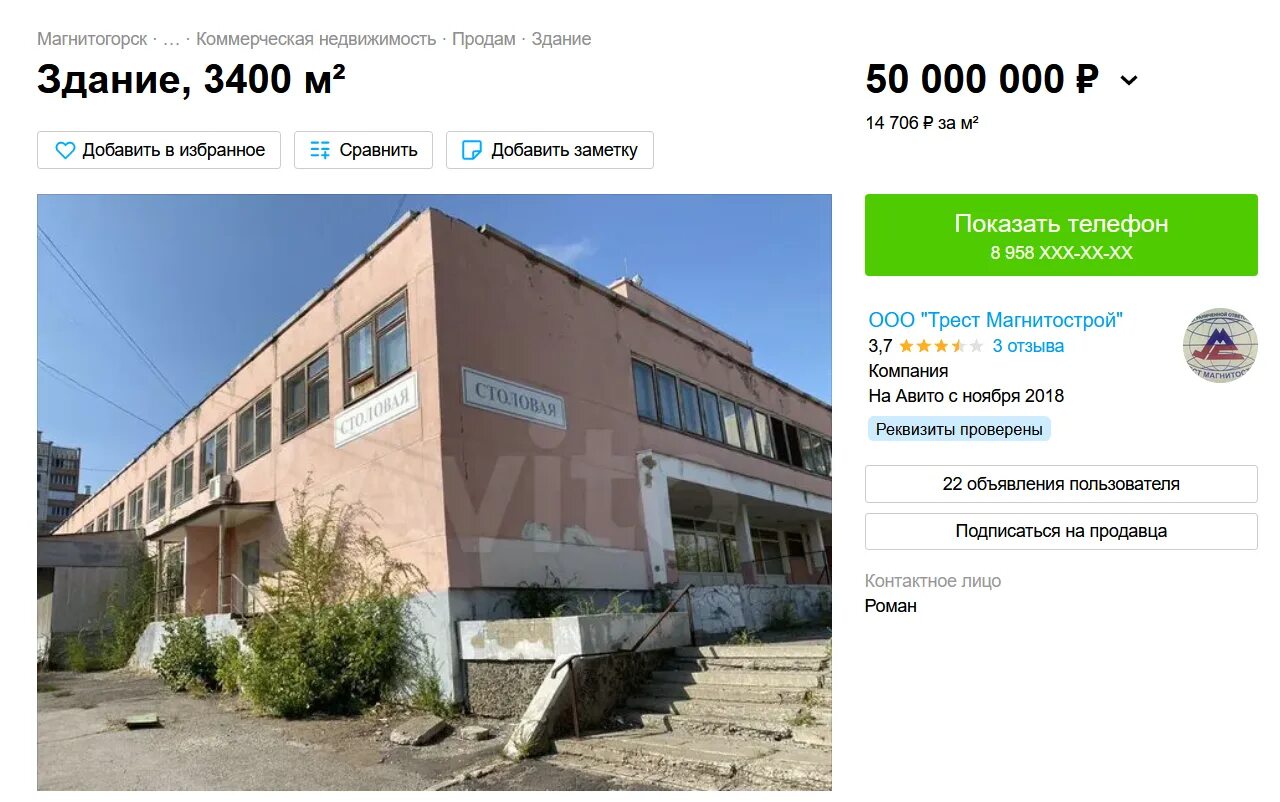Click the heart icon for favorites
1280x802 pixels.
(65, 150)
